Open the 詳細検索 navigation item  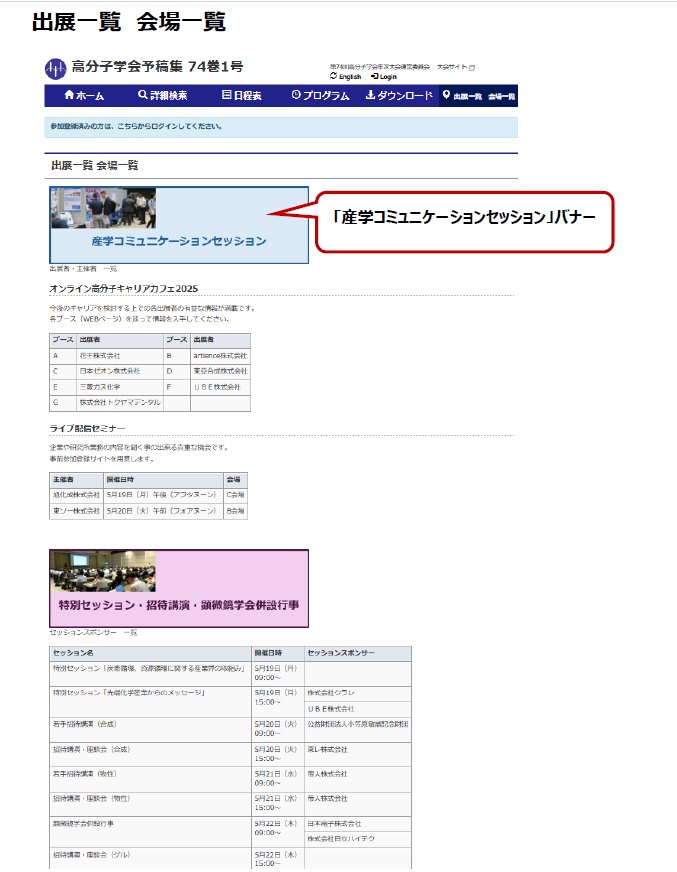tap(162, 96)
